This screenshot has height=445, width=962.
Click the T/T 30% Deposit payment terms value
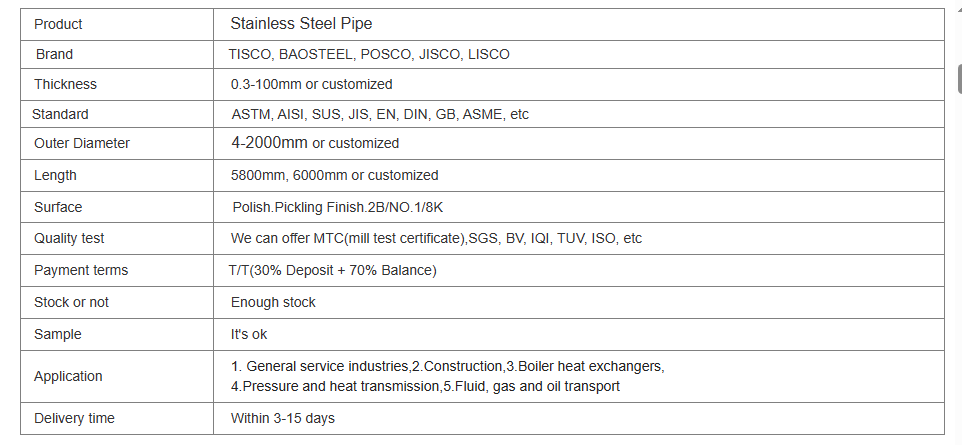pos(333,270)
